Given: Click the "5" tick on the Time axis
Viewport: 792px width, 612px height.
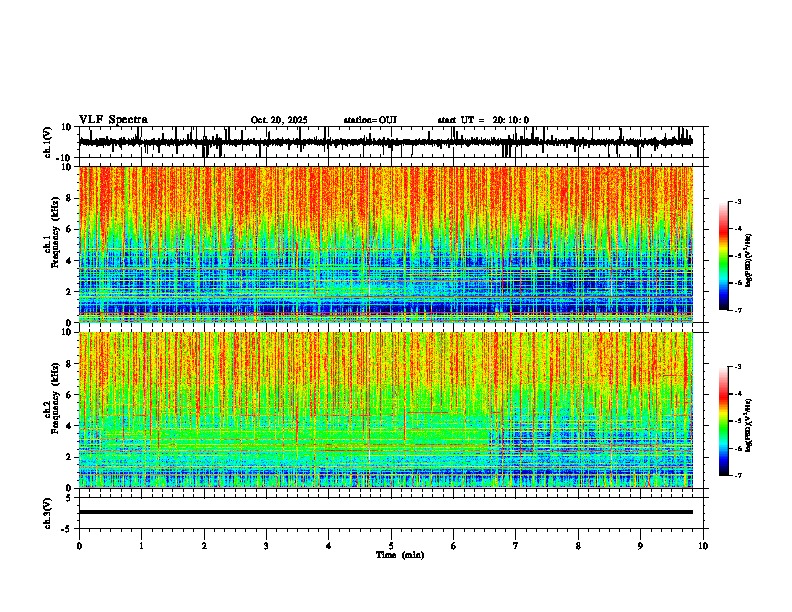Looking at the screenshot, I should pyautogui.click(x=391, y=546).
